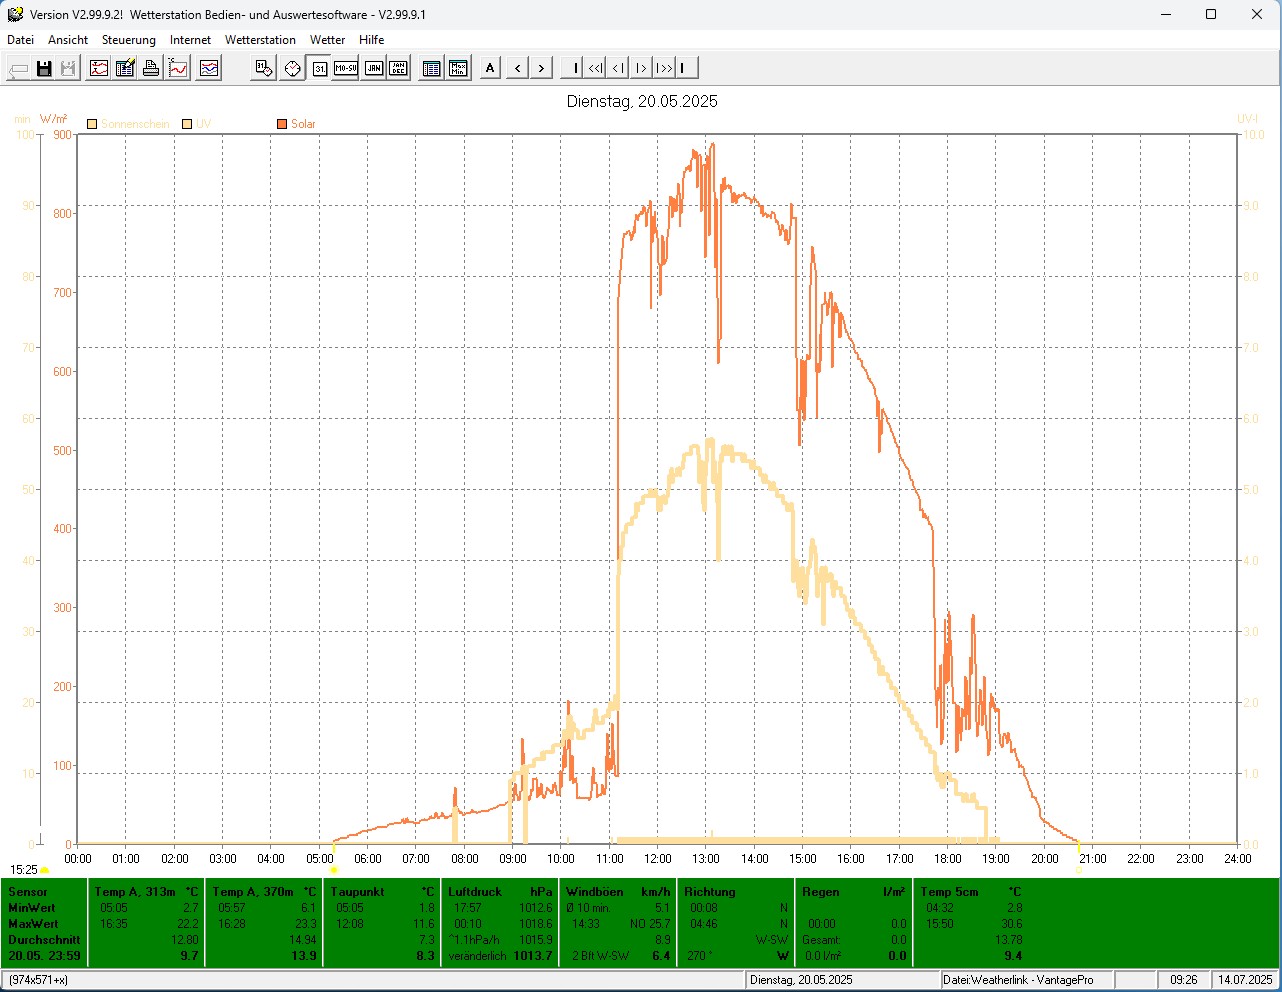Open the Hilfe menu
The height and width of the screenshot is (992, 1282).
(x=371, y=40)
